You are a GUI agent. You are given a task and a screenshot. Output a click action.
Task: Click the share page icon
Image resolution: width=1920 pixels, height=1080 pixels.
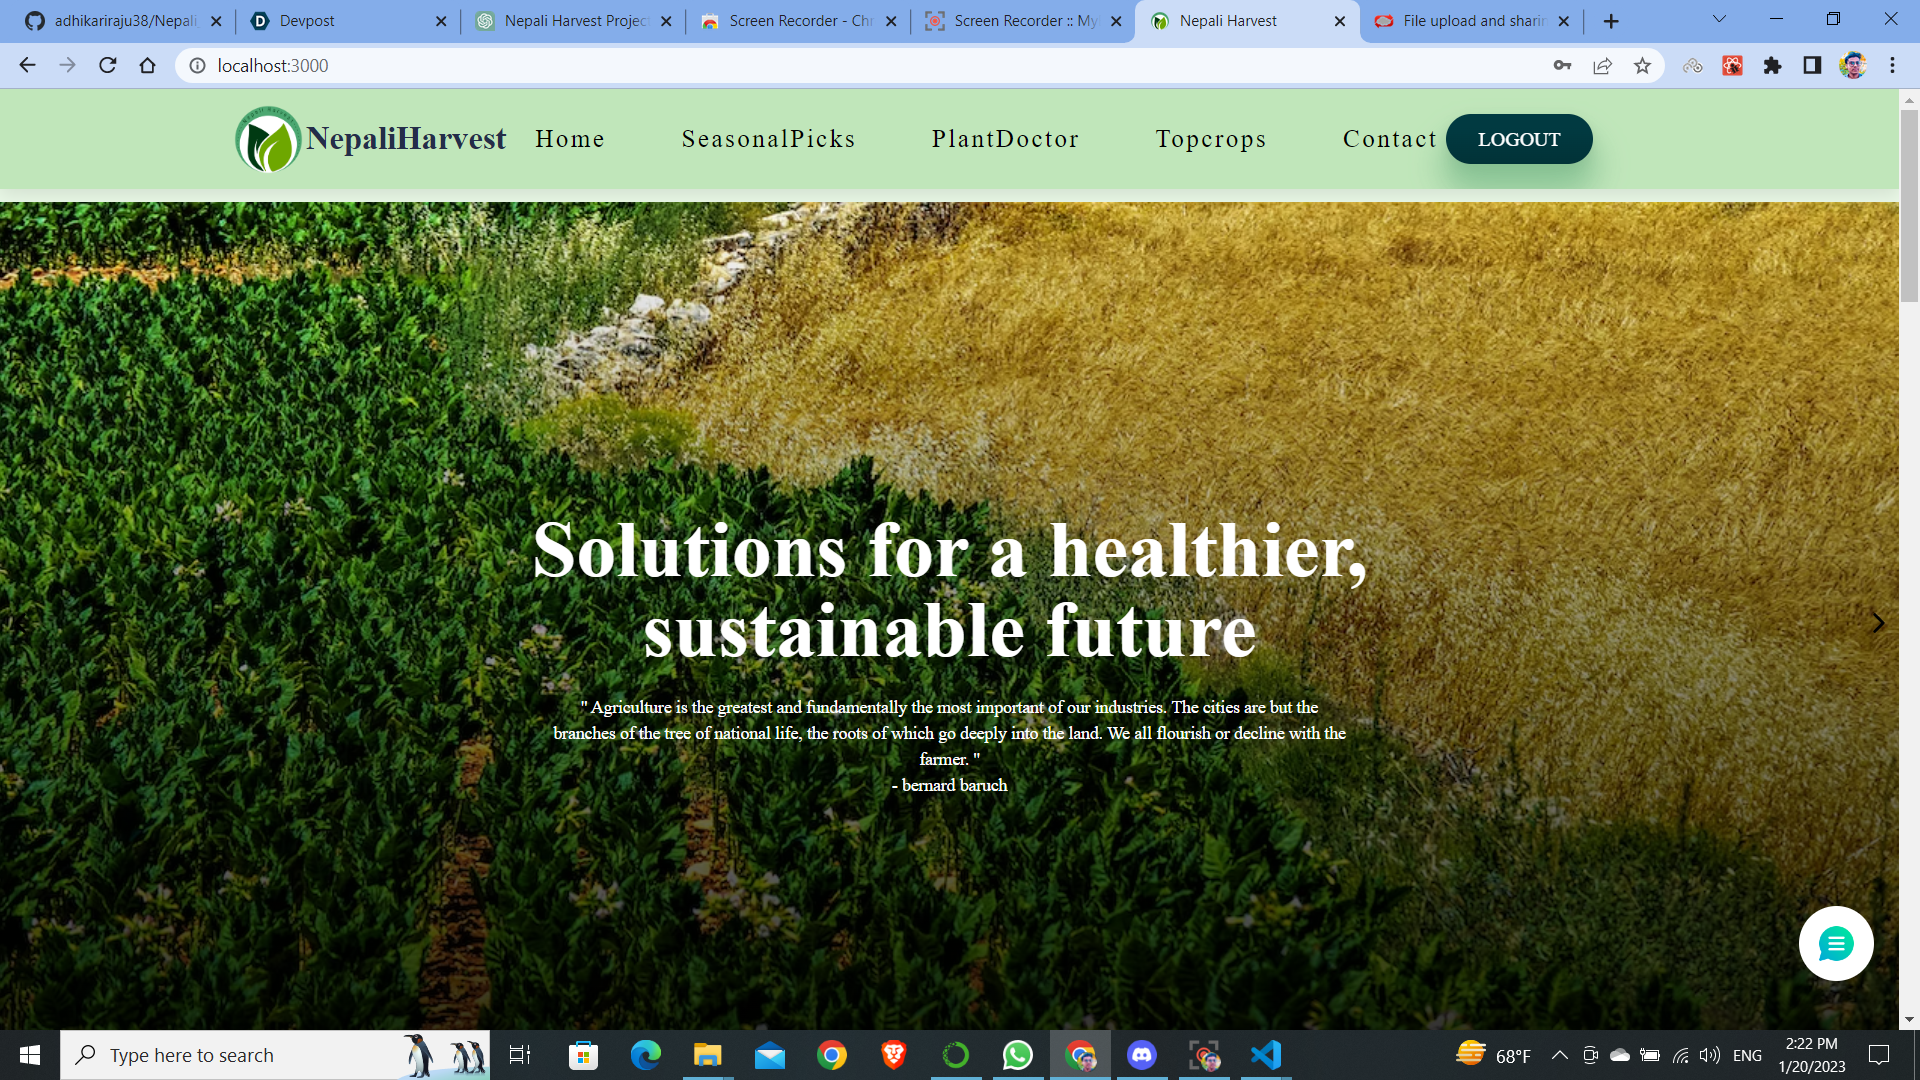1602,66
